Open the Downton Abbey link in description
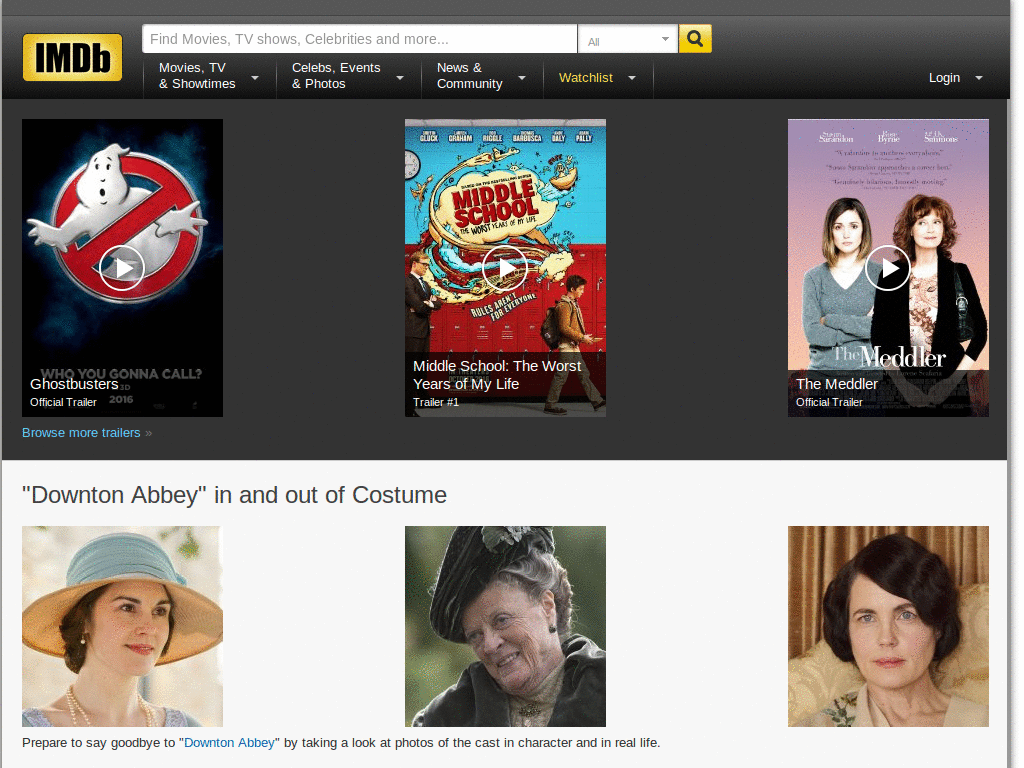1024x768 pixels. point(229,743)
